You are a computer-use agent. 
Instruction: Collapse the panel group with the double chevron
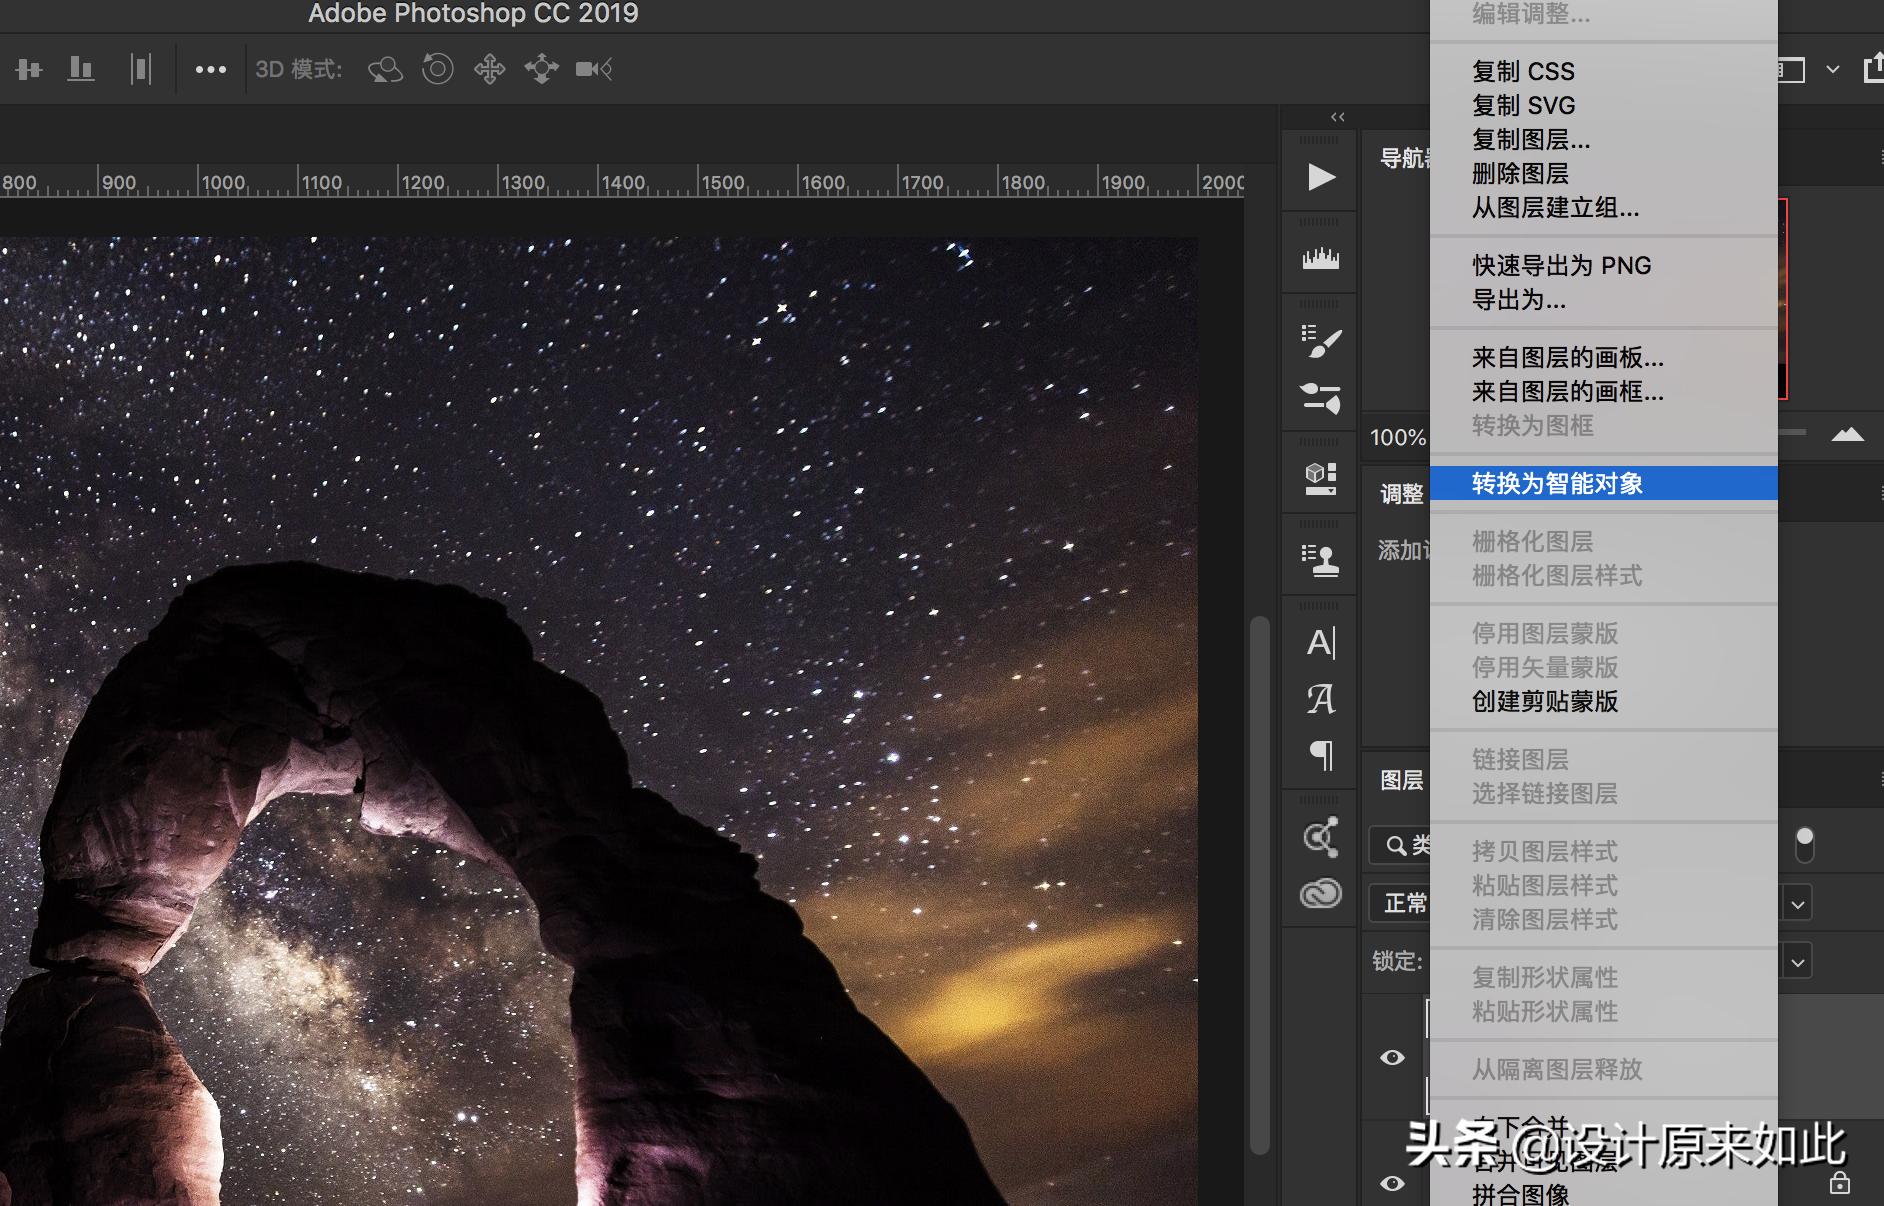1339,117
